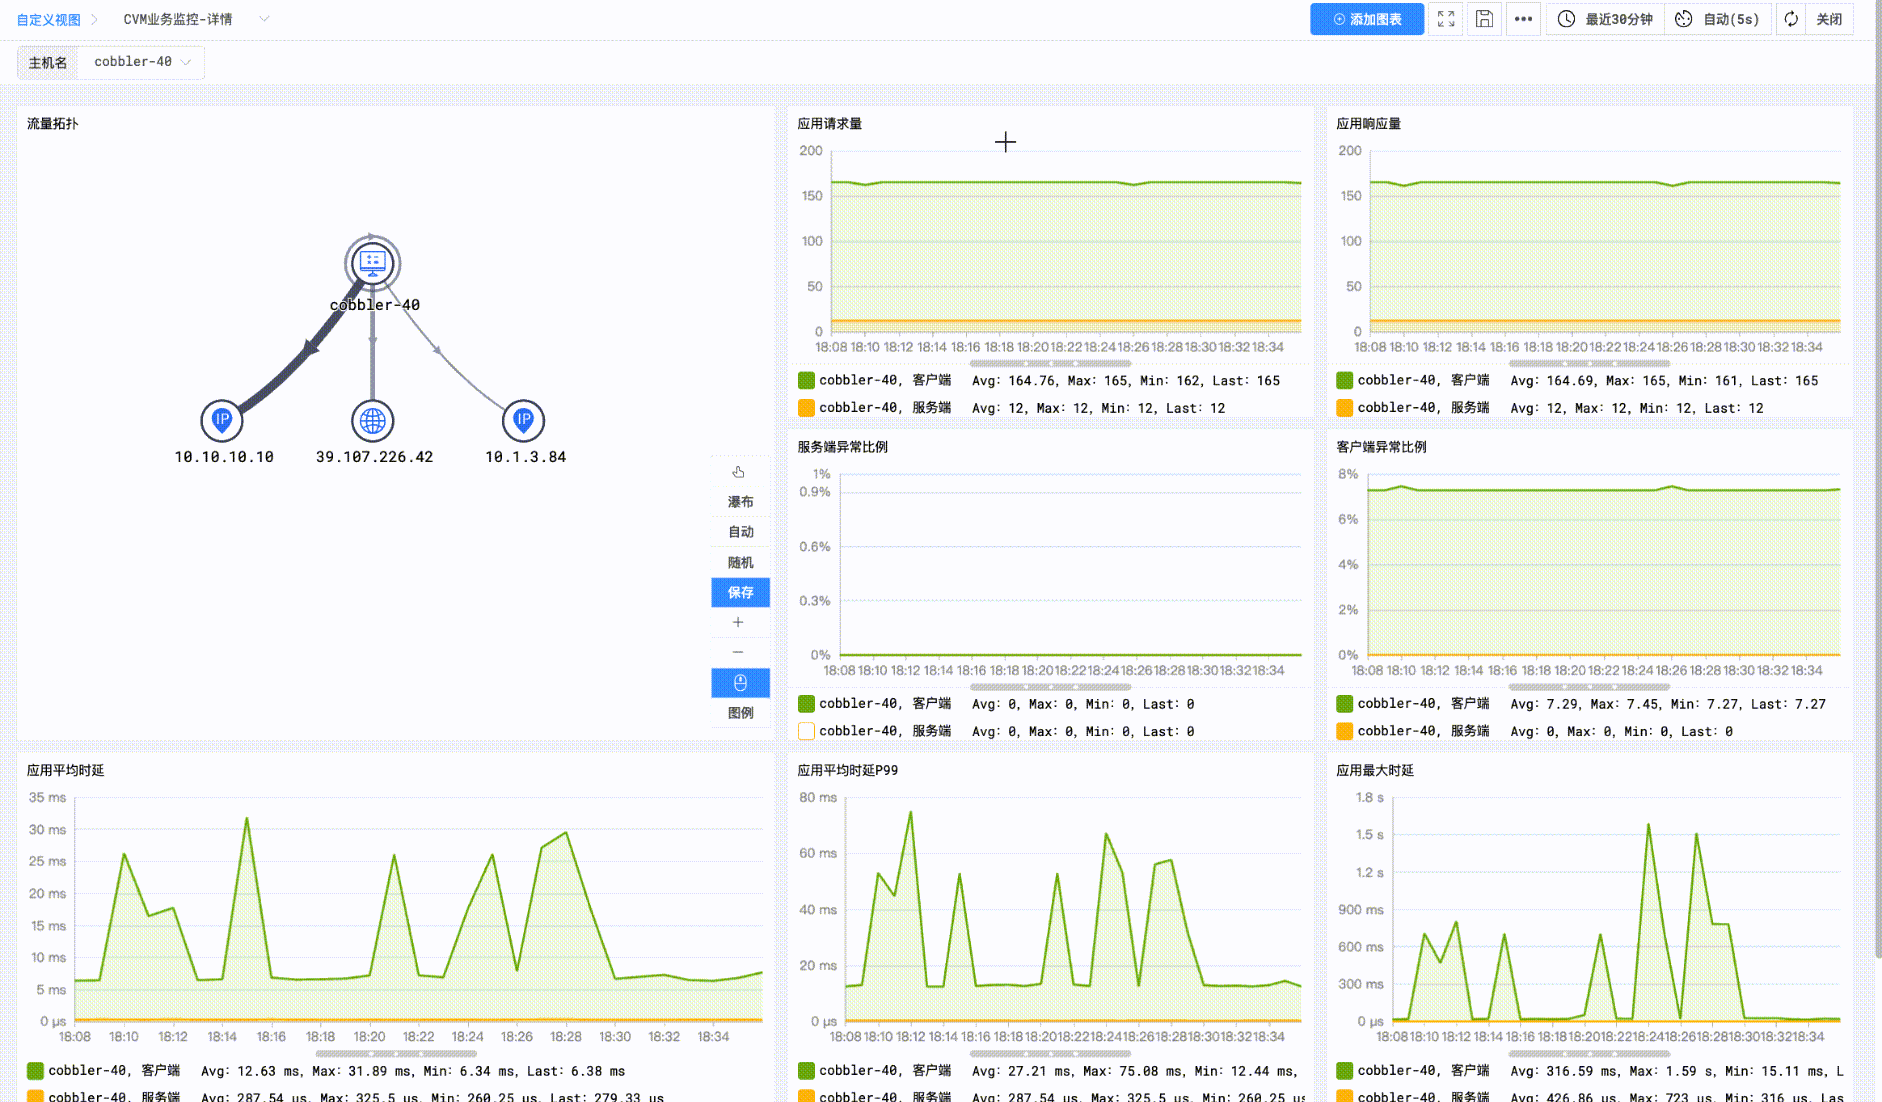Open the 自动(5s) refresh interval dropdown
This screenshot has width=1882, height=1102.
pyautogui.click(x=1718, y=19)
